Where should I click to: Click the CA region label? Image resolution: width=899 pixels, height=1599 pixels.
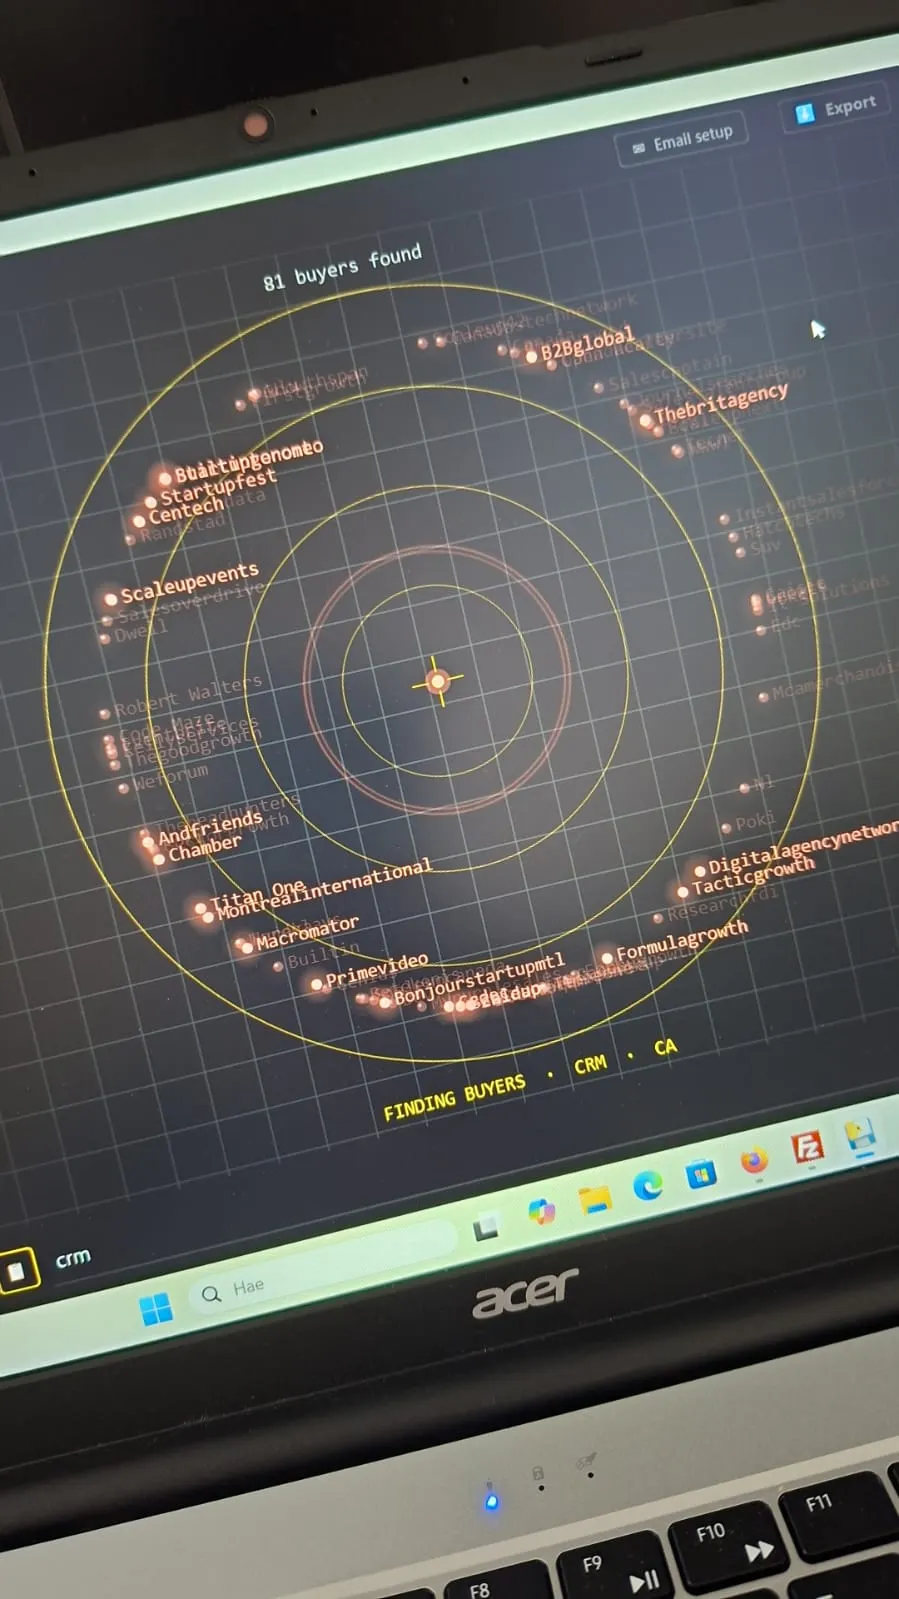coord(665,1047)
